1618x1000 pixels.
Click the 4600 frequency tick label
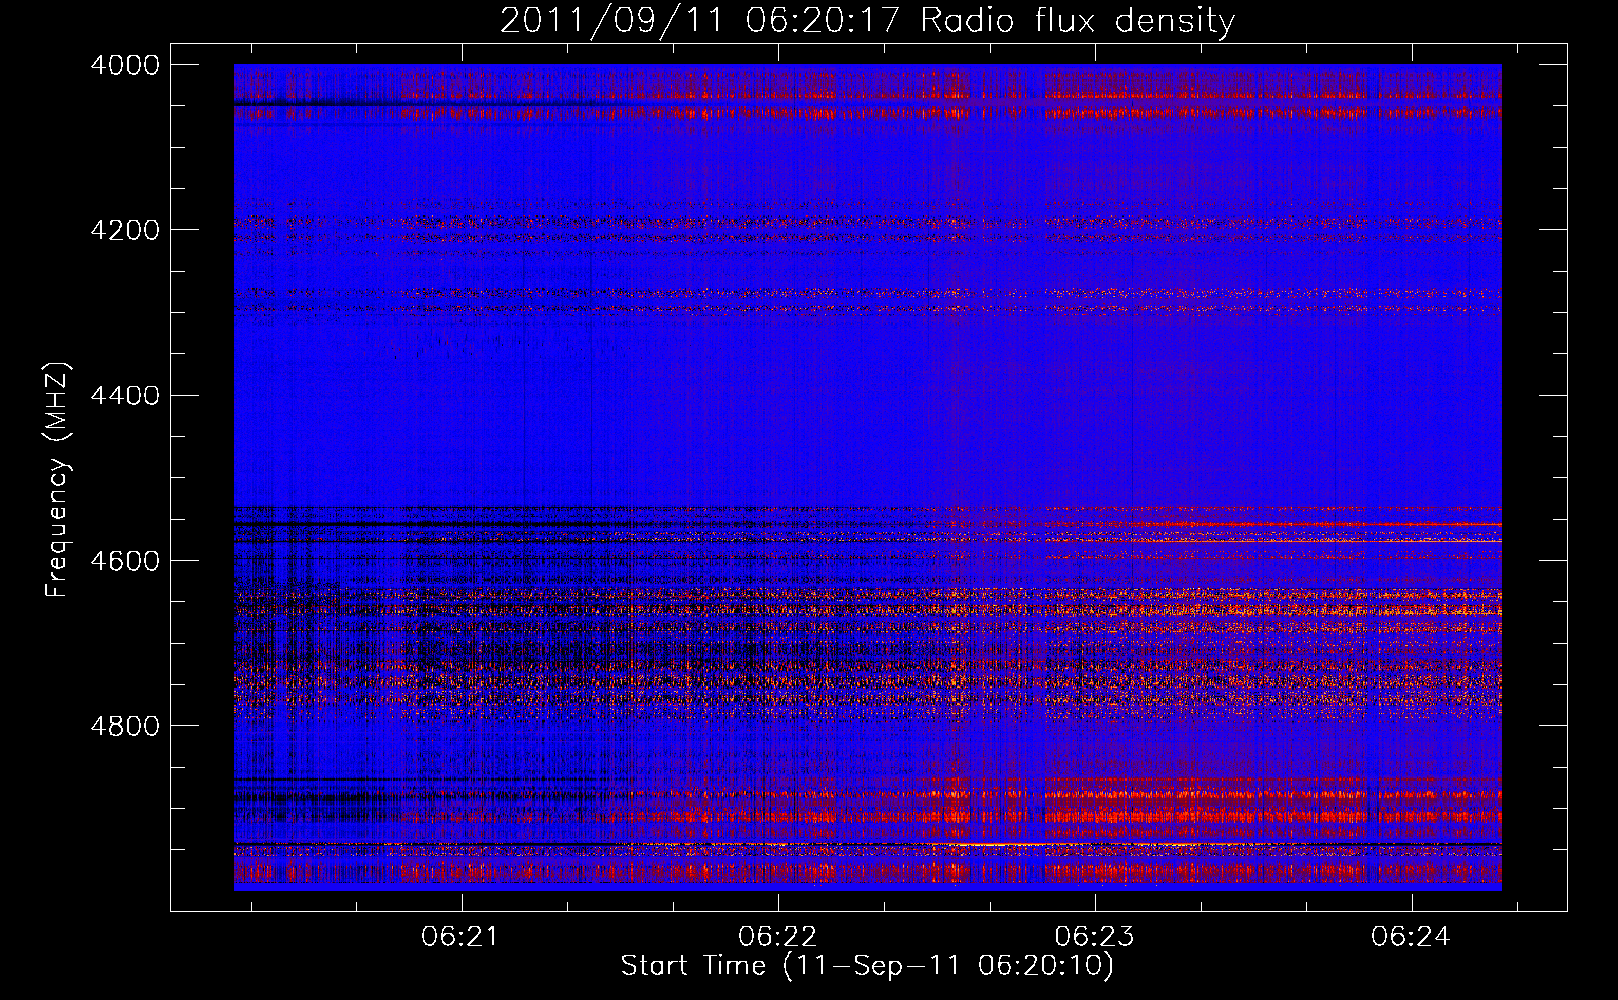(x=125, y=561)
